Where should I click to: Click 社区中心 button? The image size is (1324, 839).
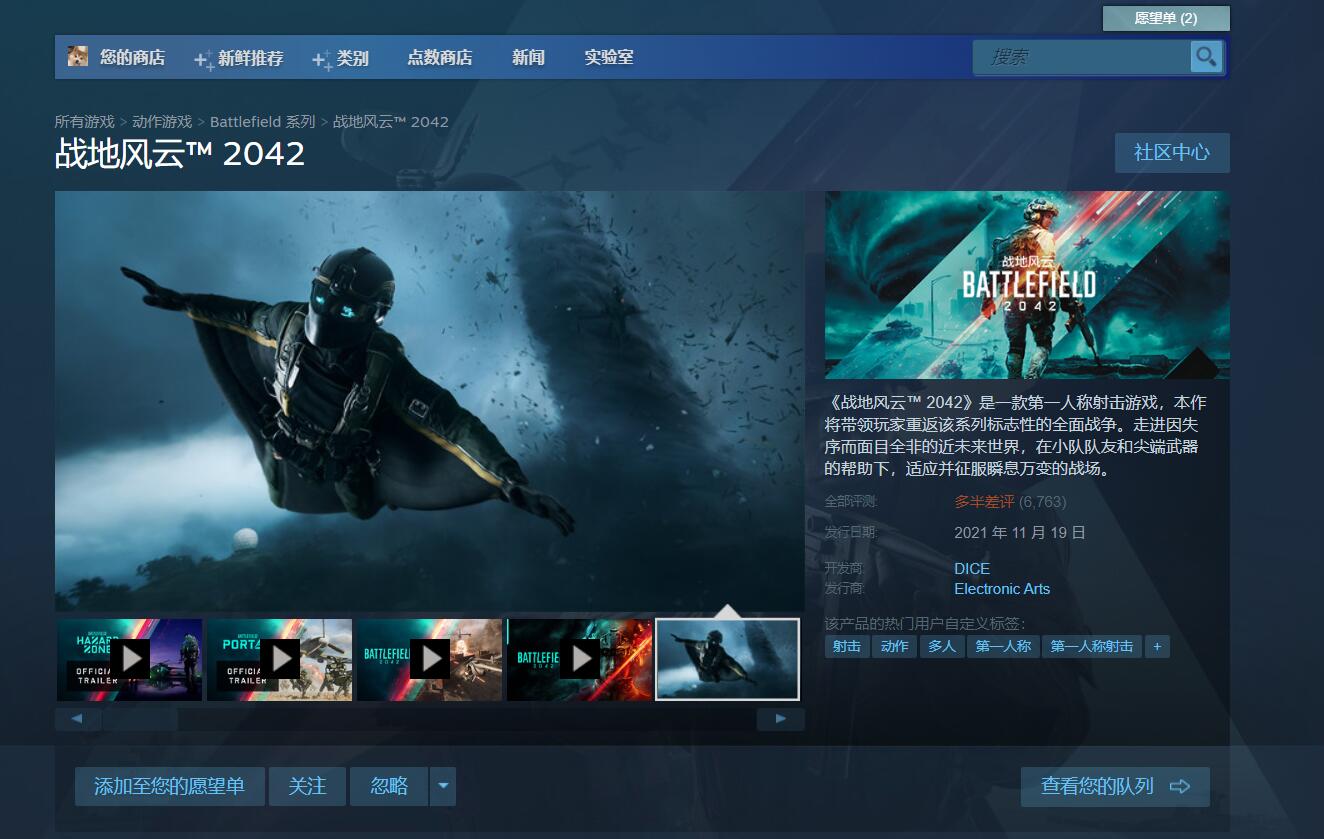pos(1172,153)
